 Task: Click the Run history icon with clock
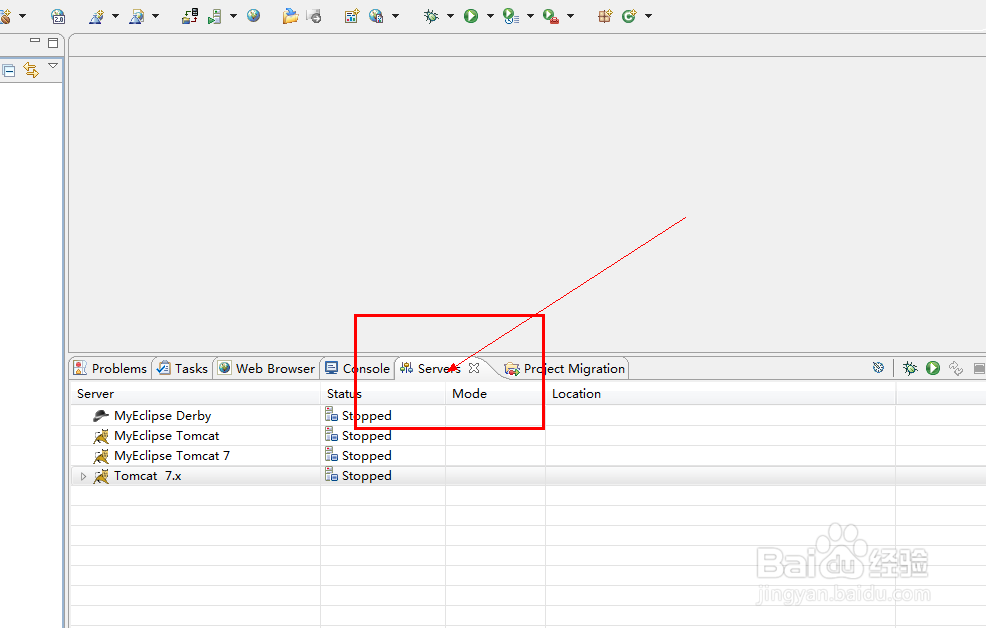[x=511, y=16]
